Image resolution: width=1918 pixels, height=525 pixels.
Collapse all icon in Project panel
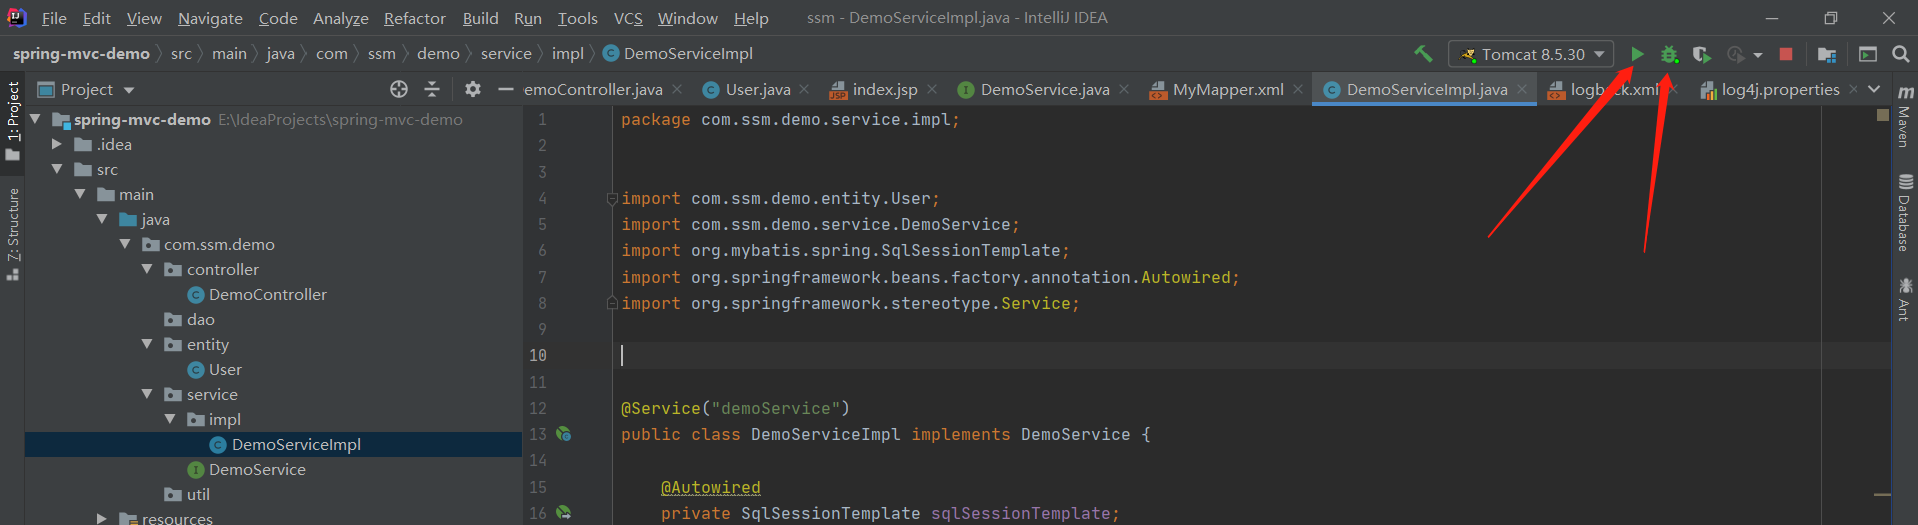pos(432,89)
